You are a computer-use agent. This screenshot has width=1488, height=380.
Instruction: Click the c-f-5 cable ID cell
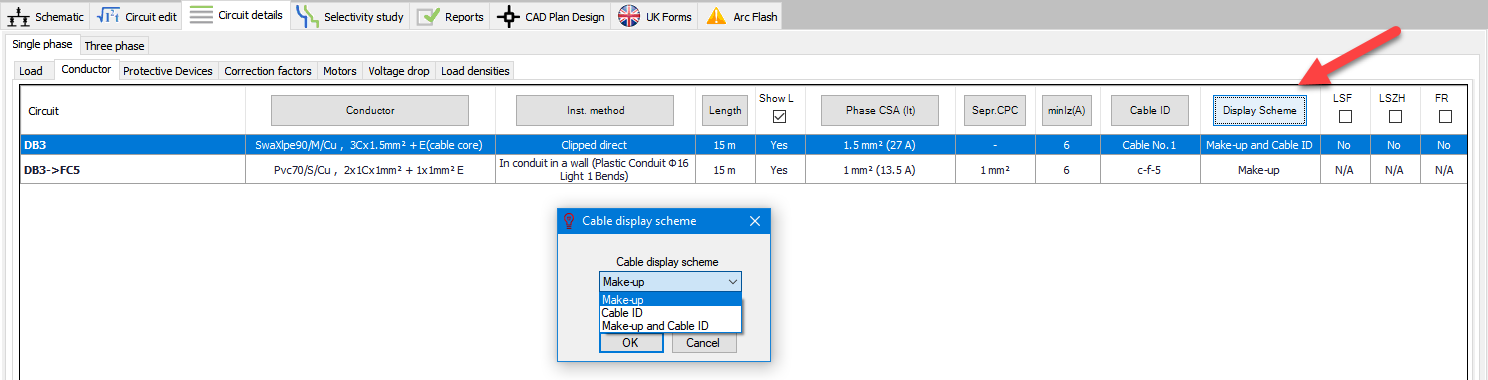(x=1149, y=170)
